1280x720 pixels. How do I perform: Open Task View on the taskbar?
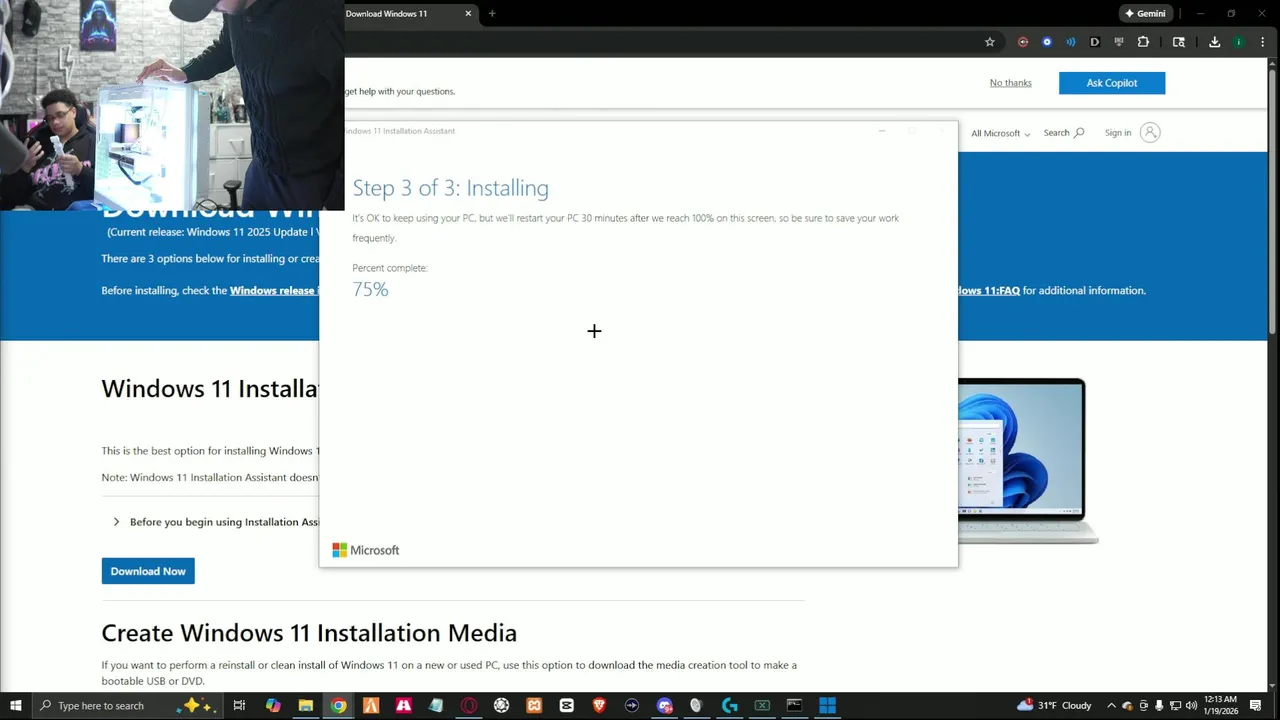(239, 706)
